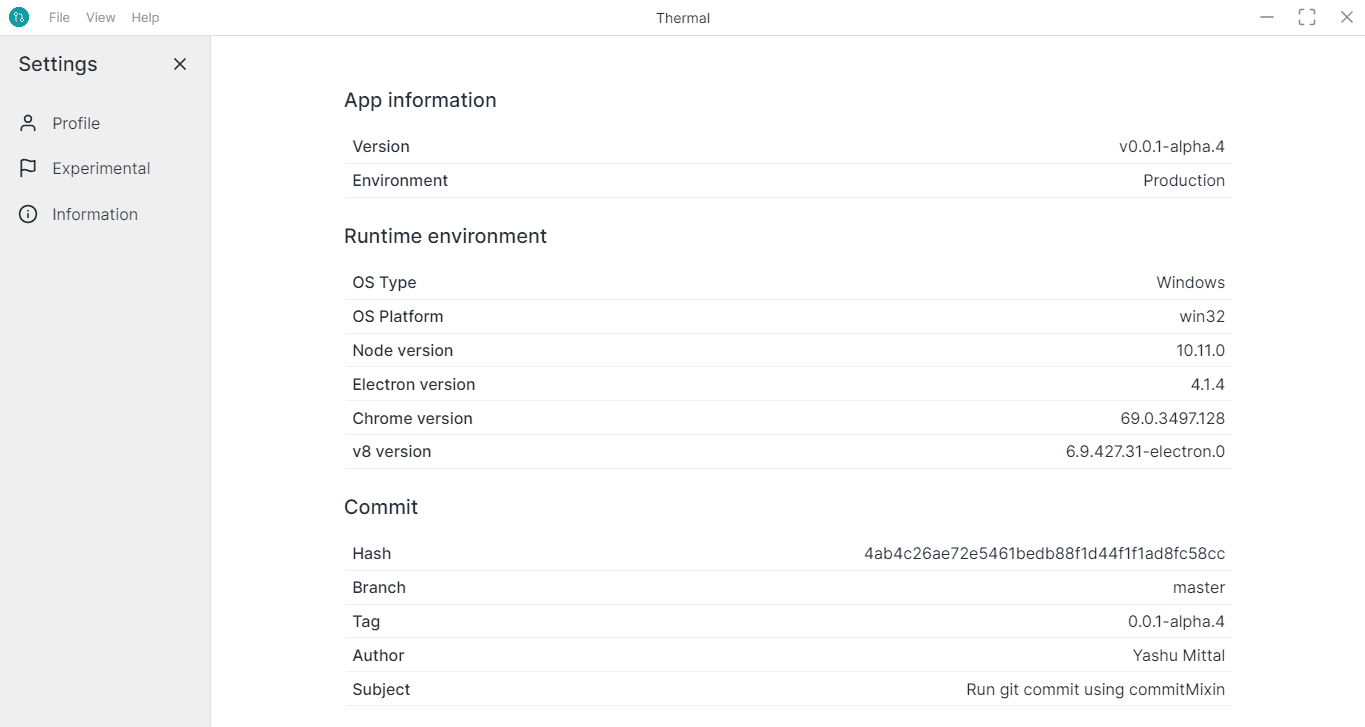Screen dimensions: 1365x727
Task: Click the Node version value 10.11.0
Action: click(x=1201, y=350)
